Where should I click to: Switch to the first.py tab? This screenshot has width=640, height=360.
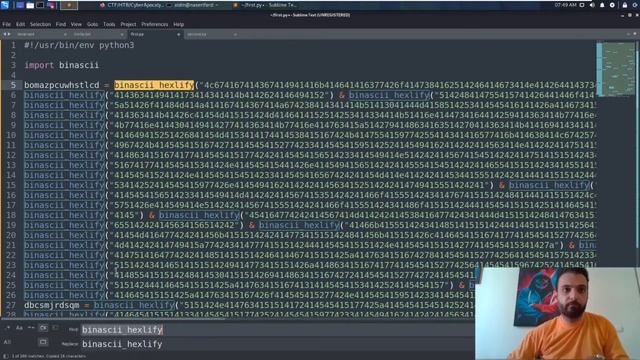pyautogui.click(x=154, y=34)
